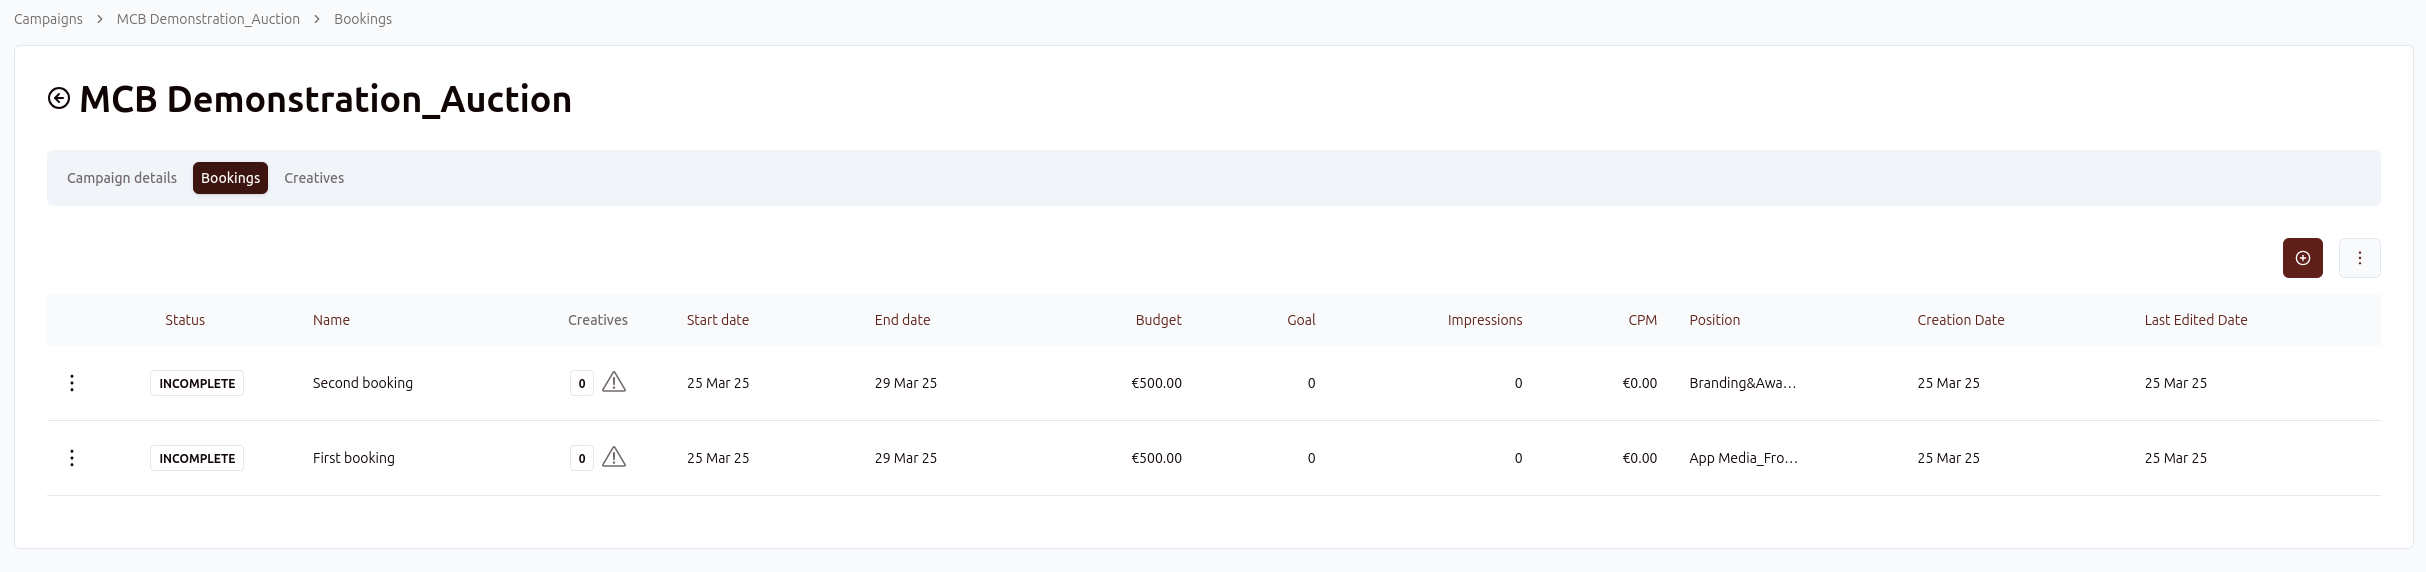Click the Second booking name
The width and height of the screenshot is (2426, 572).
(362, 383)
